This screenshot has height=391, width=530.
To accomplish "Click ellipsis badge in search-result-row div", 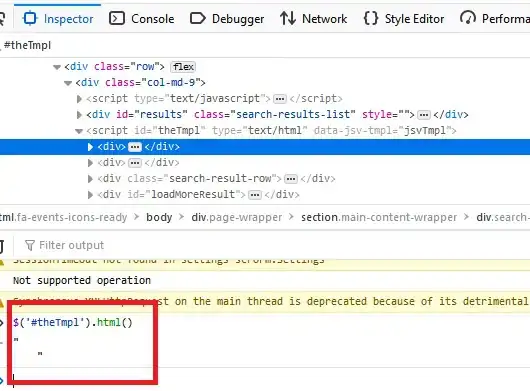I will coord(291,179).
